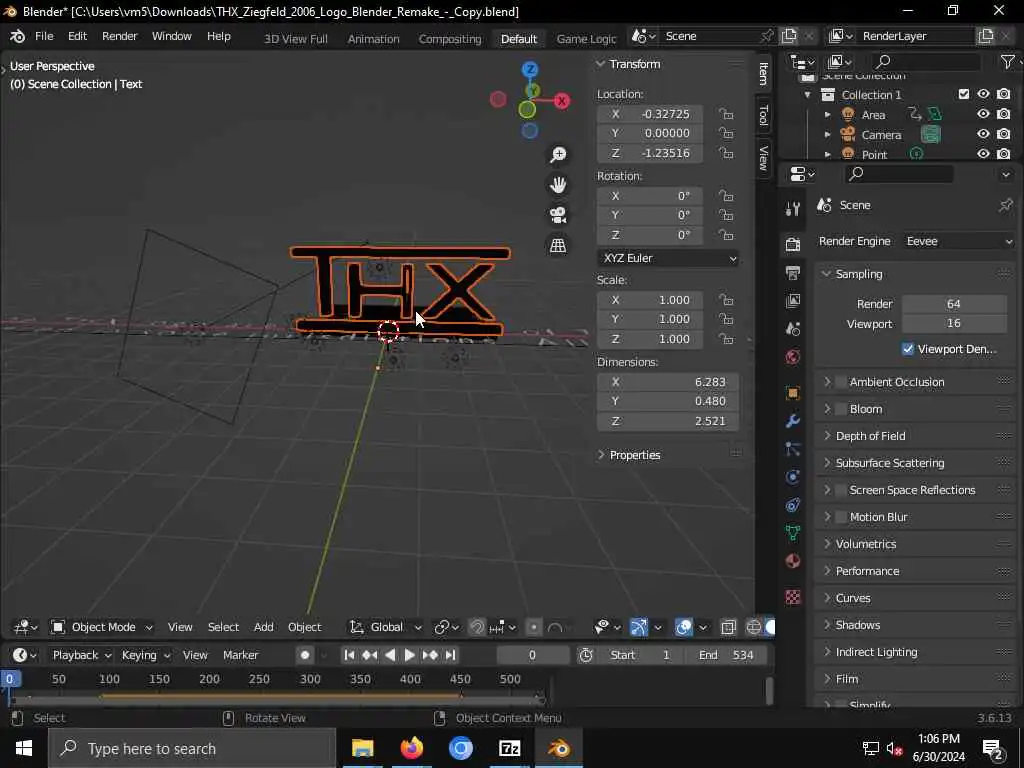The width and height of the screenshot is (1024, 768).
Task: Open View Layer properties tab
Action: 793,300
